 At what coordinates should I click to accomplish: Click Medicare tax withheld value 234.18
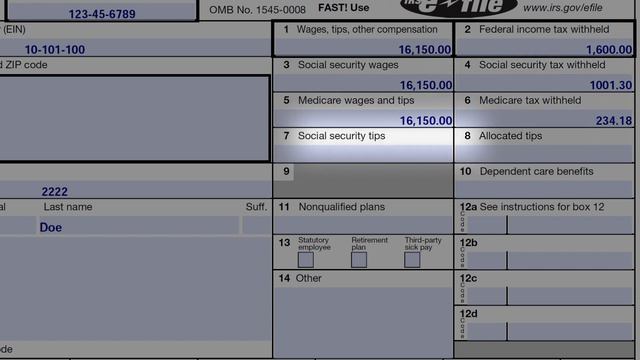(613, 121)
